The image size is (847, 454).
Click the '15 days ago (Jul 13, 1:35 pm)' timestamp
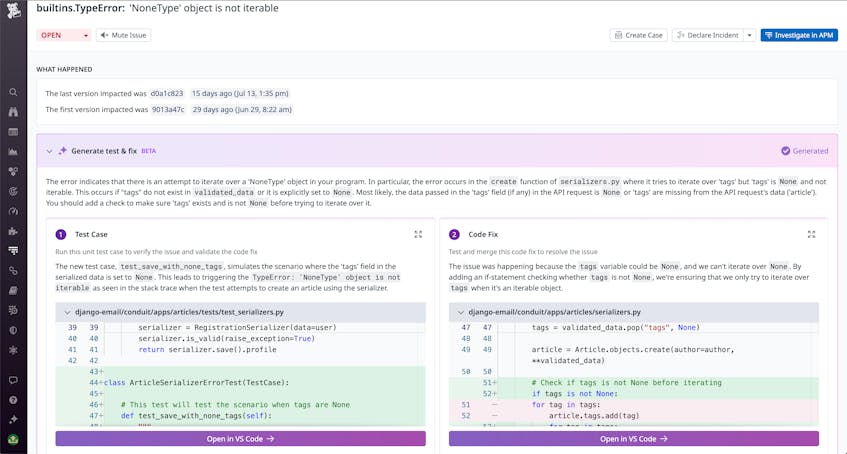pyautogui.click(x=240, y=94)
